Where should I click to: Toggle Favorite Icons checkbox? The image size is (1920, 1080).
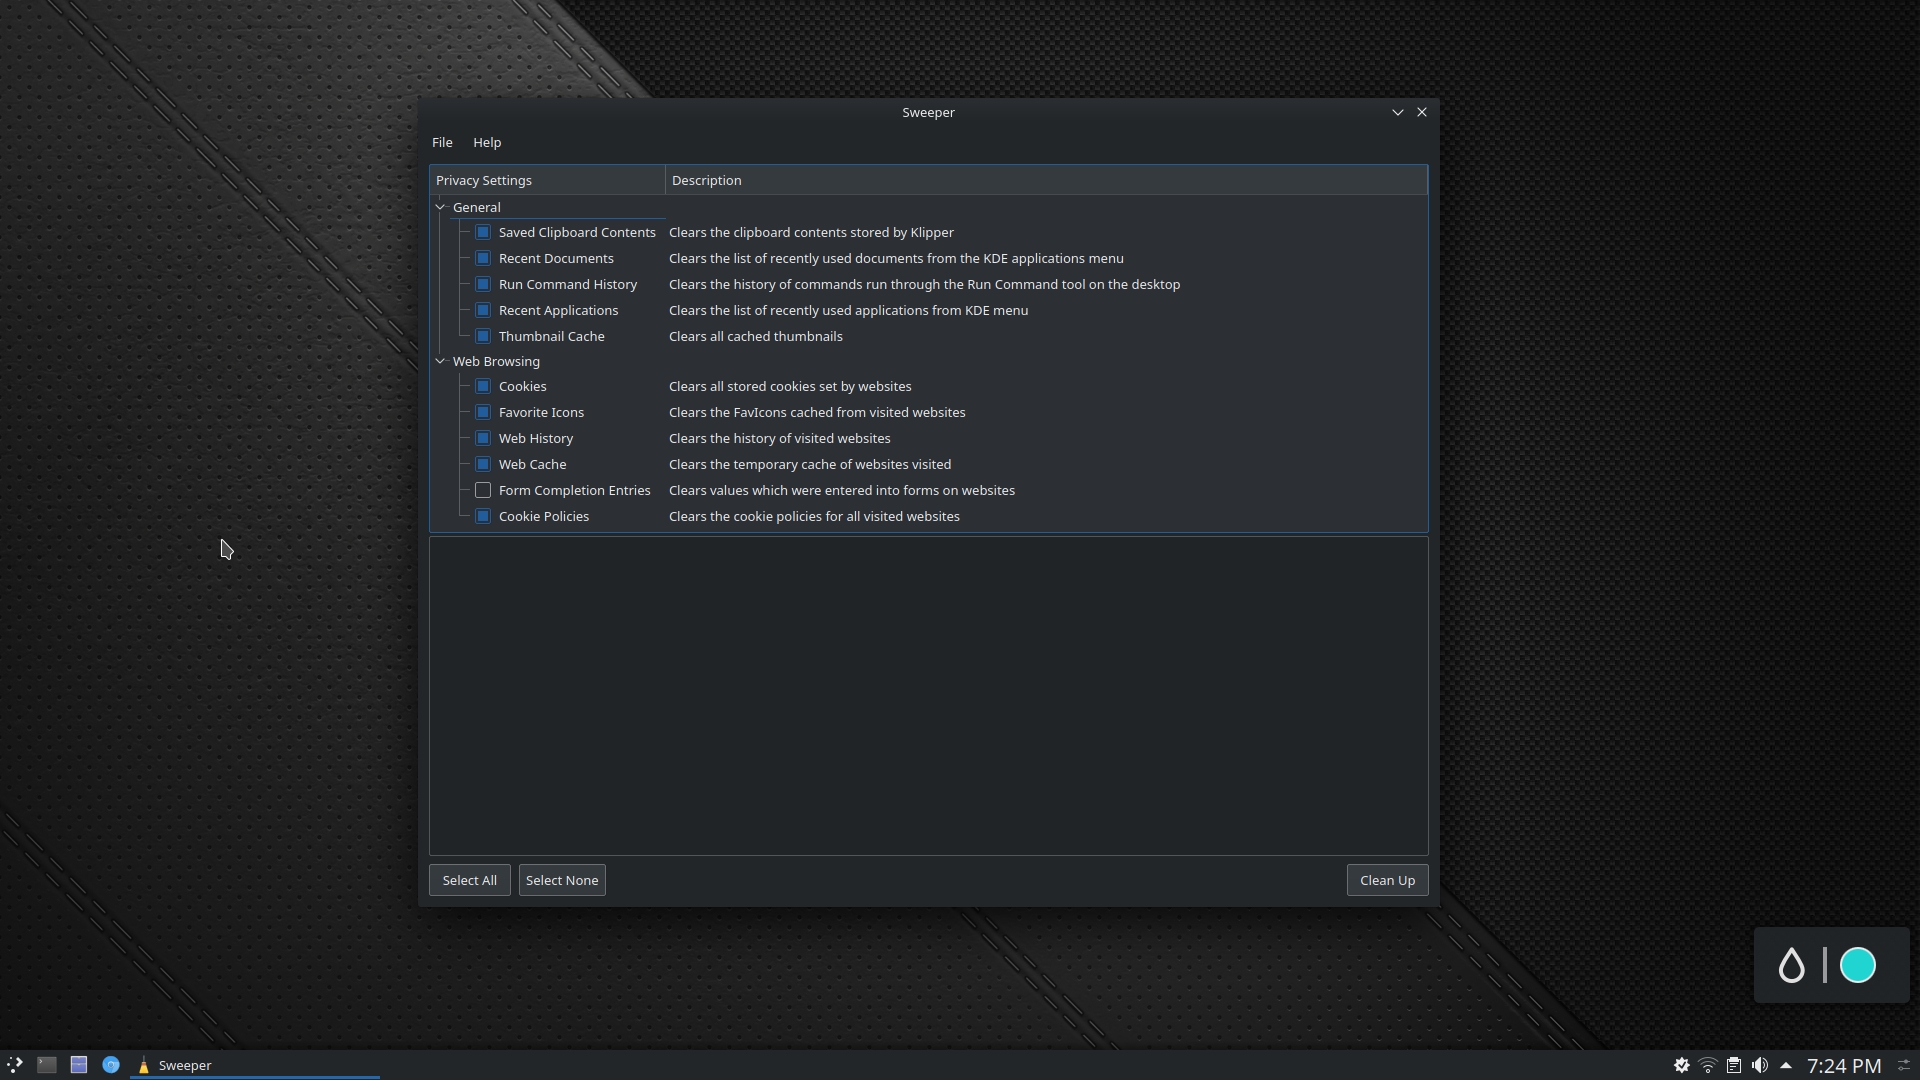click(x=483, y=412)
